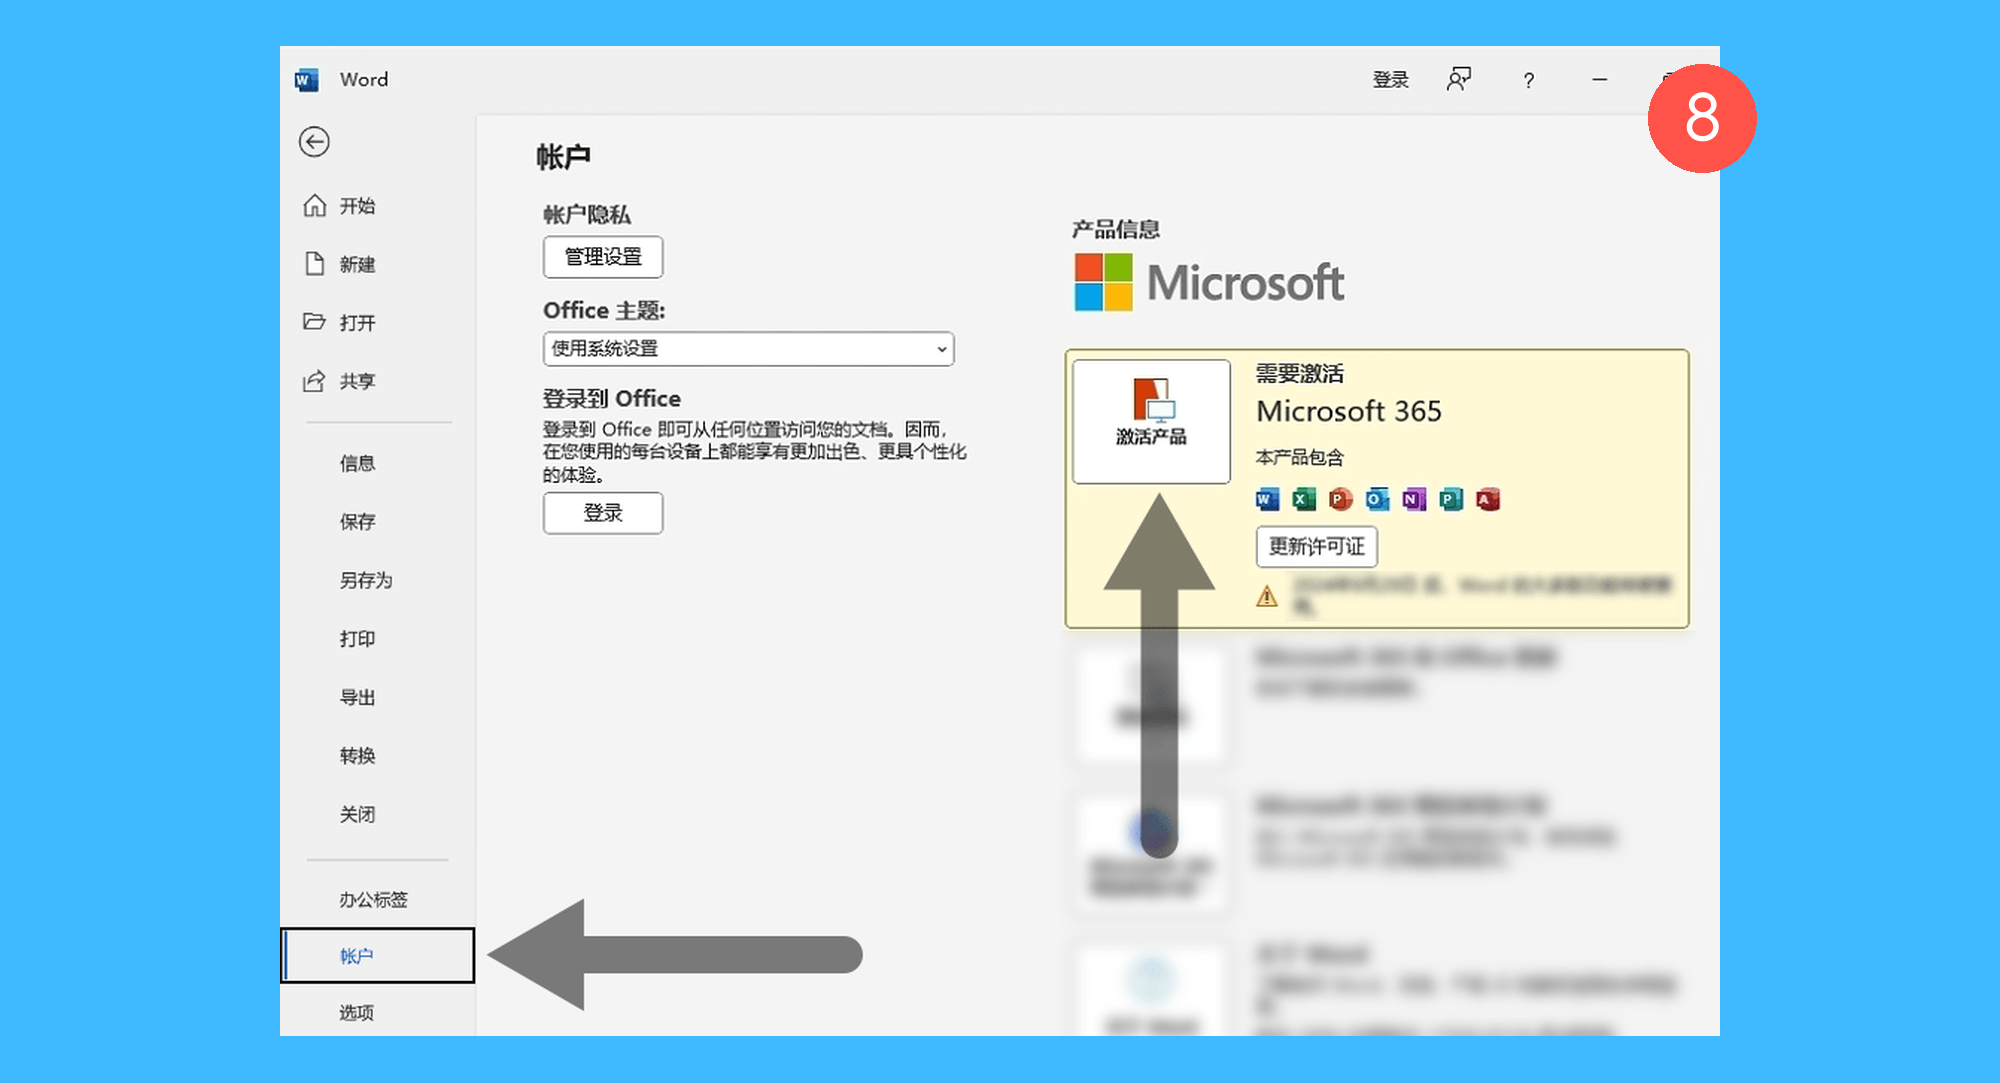Open 信息 in the sidebar
The height and width of the screenshot is (1083, 2000).
[x=357, y=463]
